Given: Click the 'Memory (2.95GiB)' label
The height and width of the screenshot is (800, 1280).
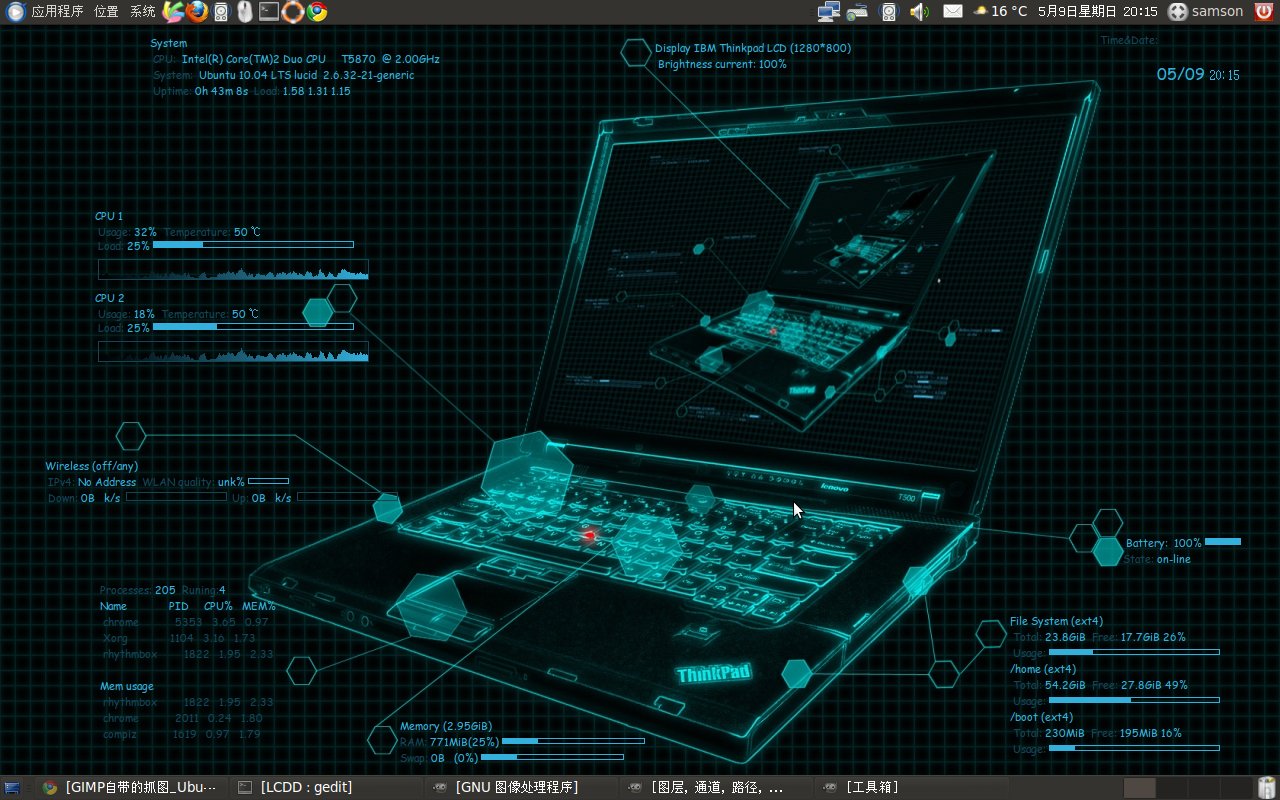Looking at the screenshot, I should 446,726.
